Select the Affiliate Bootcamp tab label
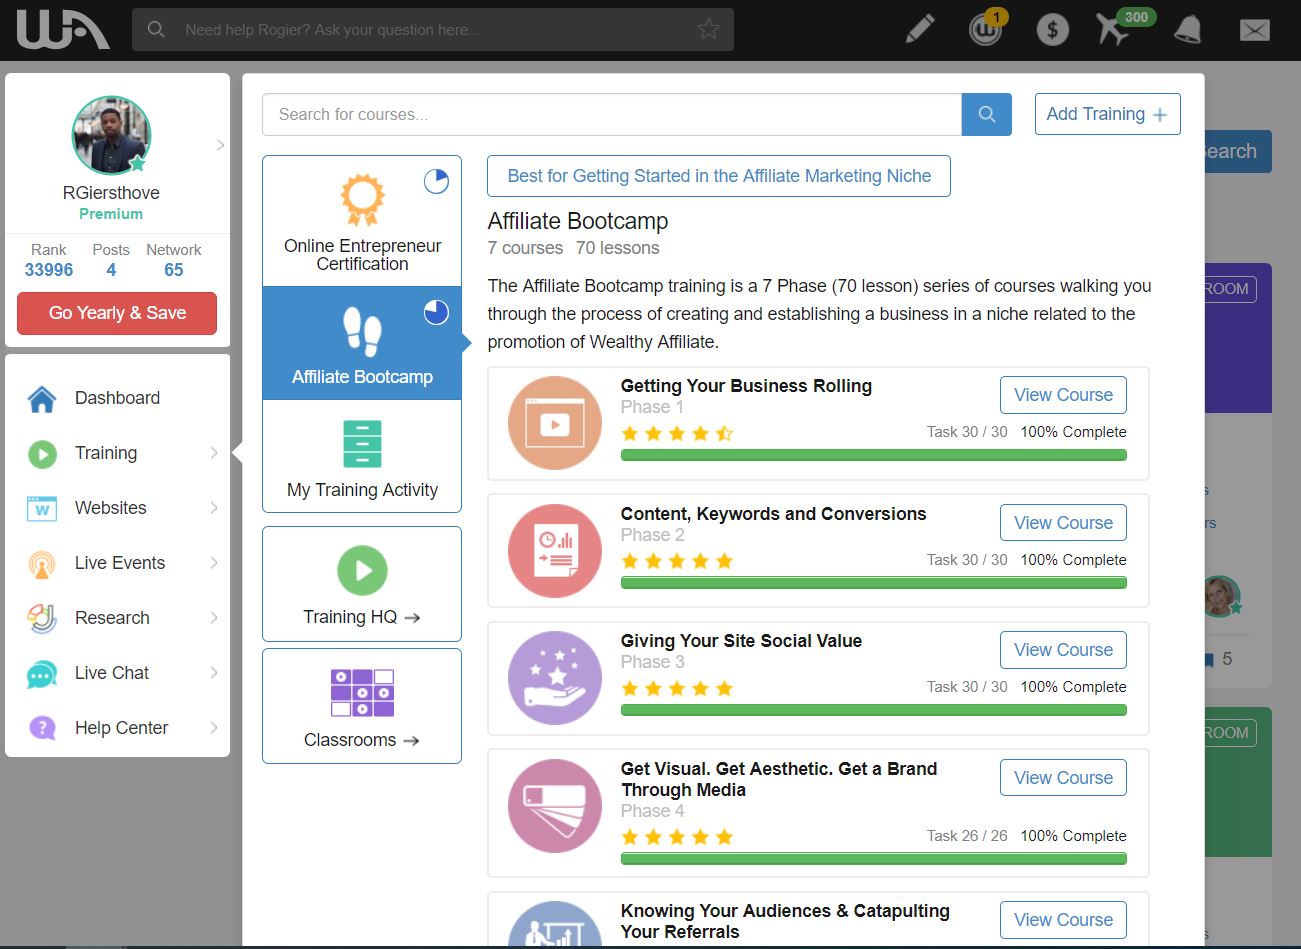This screenshot has height=949, width=1301. 362,377
